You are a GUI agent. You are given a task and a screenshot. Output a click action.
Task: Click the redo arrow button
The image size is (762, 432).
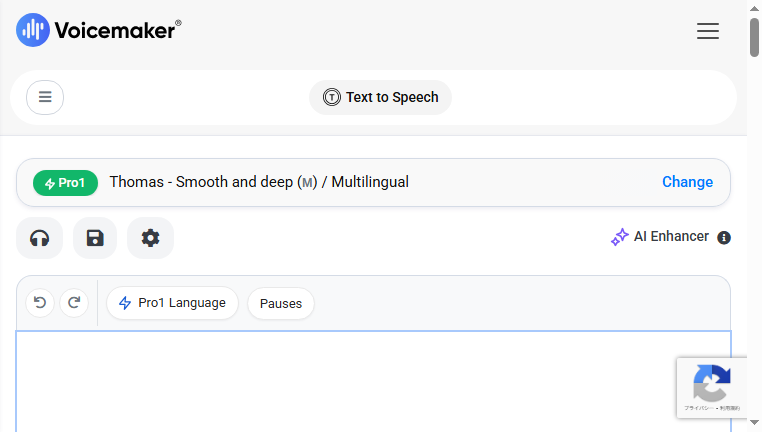(74, 303)
